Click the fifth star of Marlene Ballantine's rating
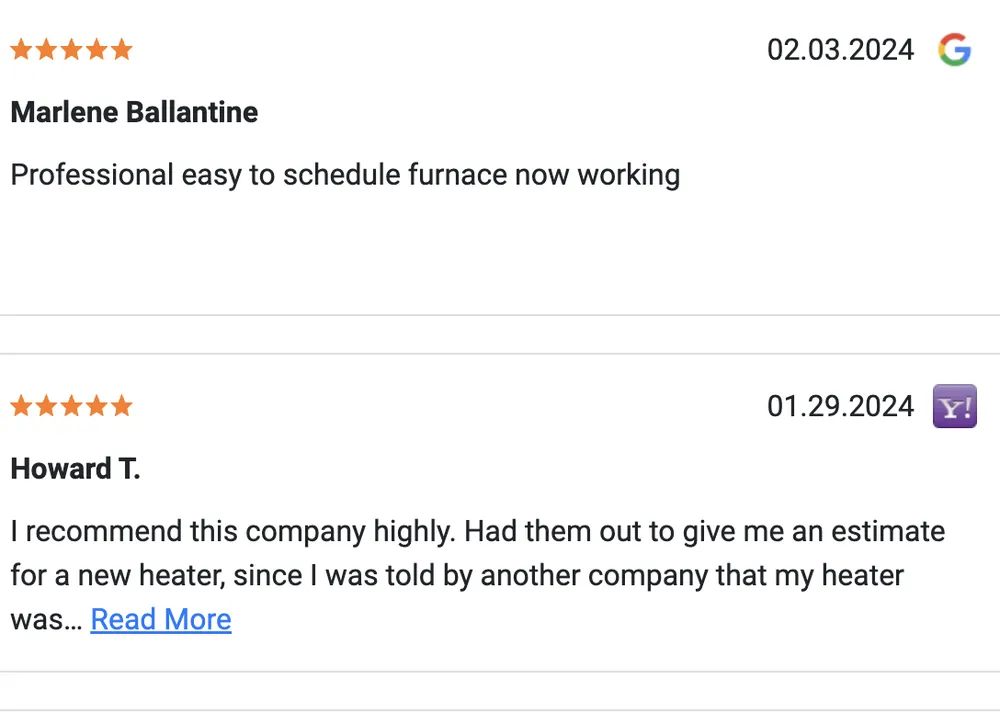 (x=121, y=50)
